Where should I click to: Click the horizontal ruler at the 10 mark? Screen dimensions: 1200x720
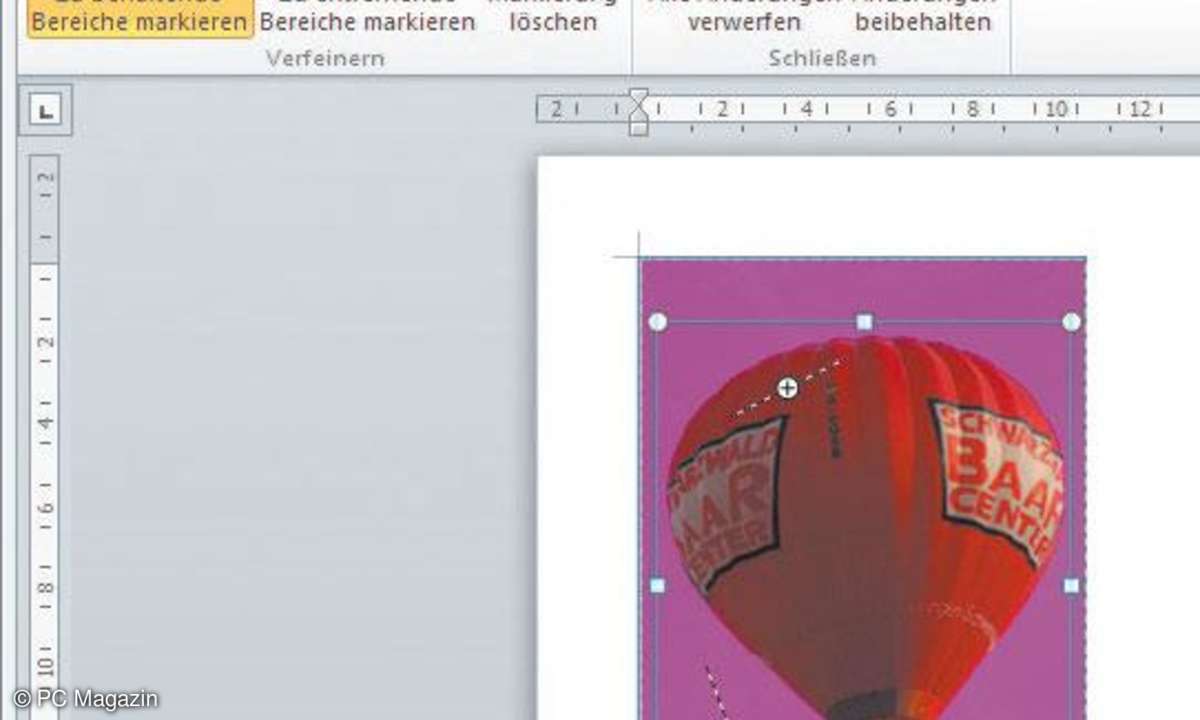coord(1056,110)
